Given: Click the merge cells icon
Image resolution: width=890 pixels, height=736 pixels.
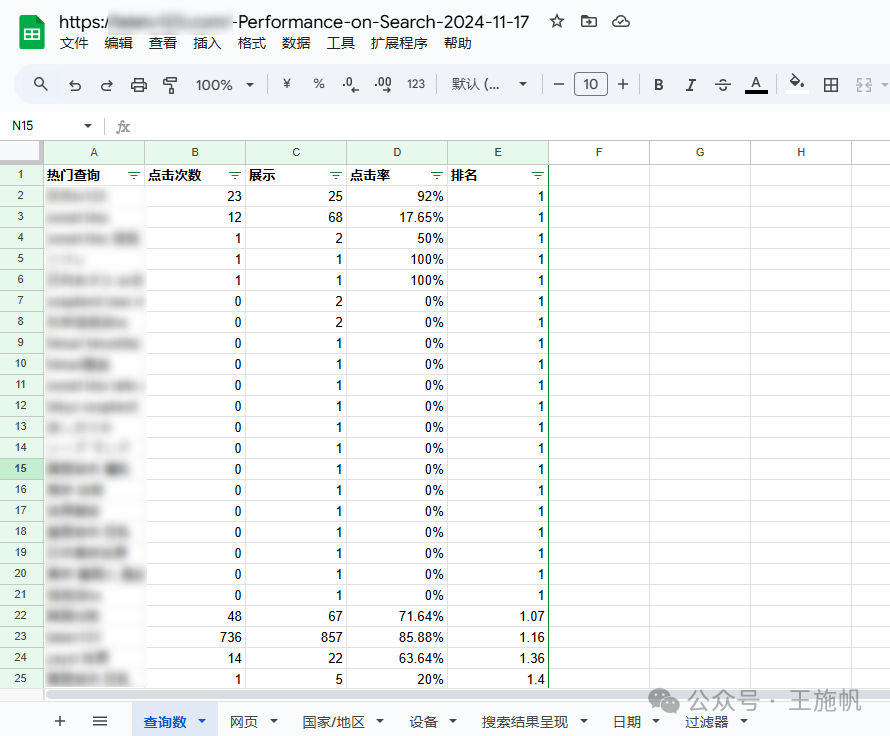Looking at the screenshot, I should pyautogui.click(x=863, y=85).
